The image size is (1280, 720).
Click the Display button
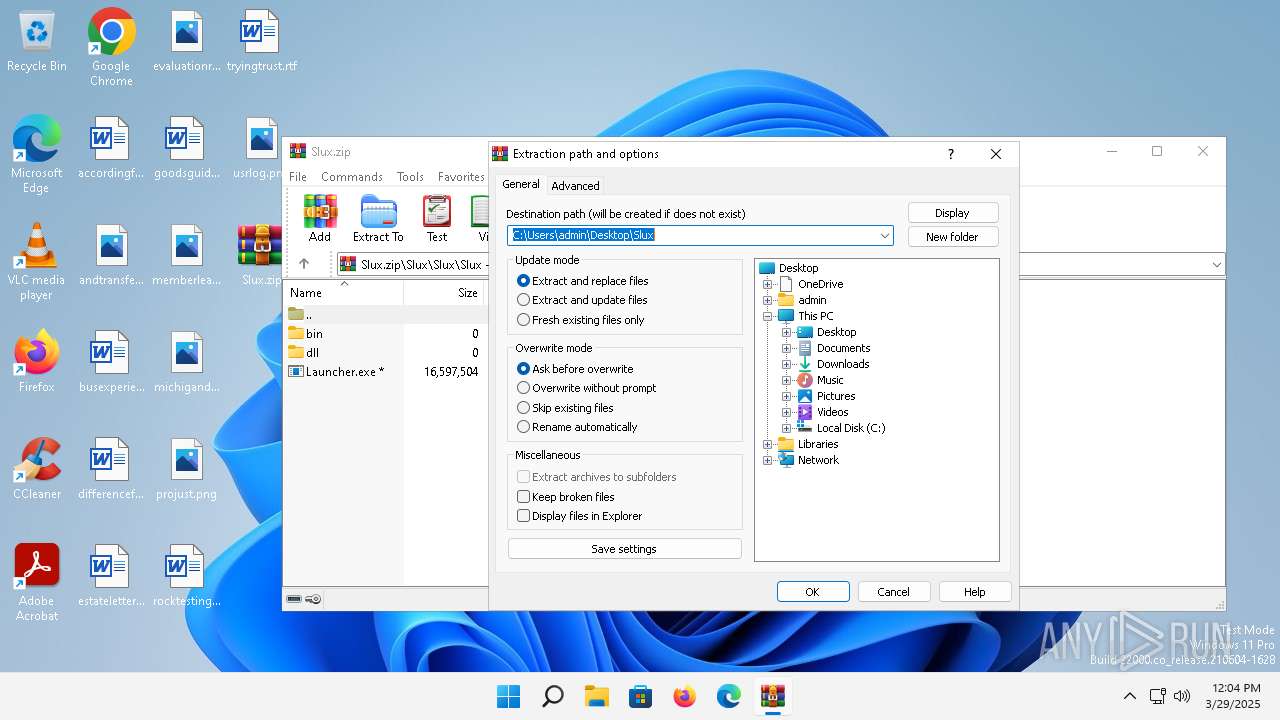point(953,213)
